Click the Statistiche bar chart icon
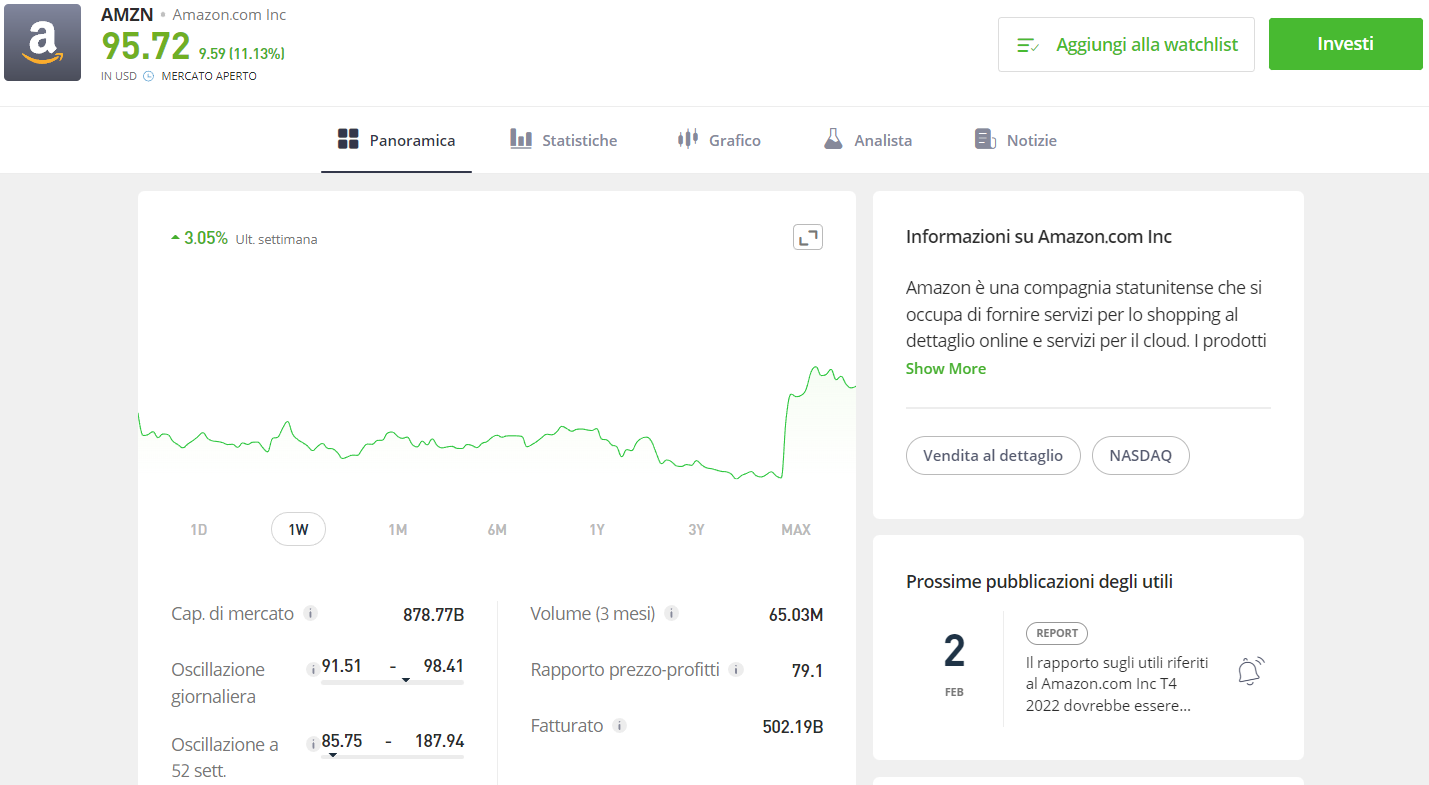The height and width of the screenshot is (785, 1429). (521, 139)
